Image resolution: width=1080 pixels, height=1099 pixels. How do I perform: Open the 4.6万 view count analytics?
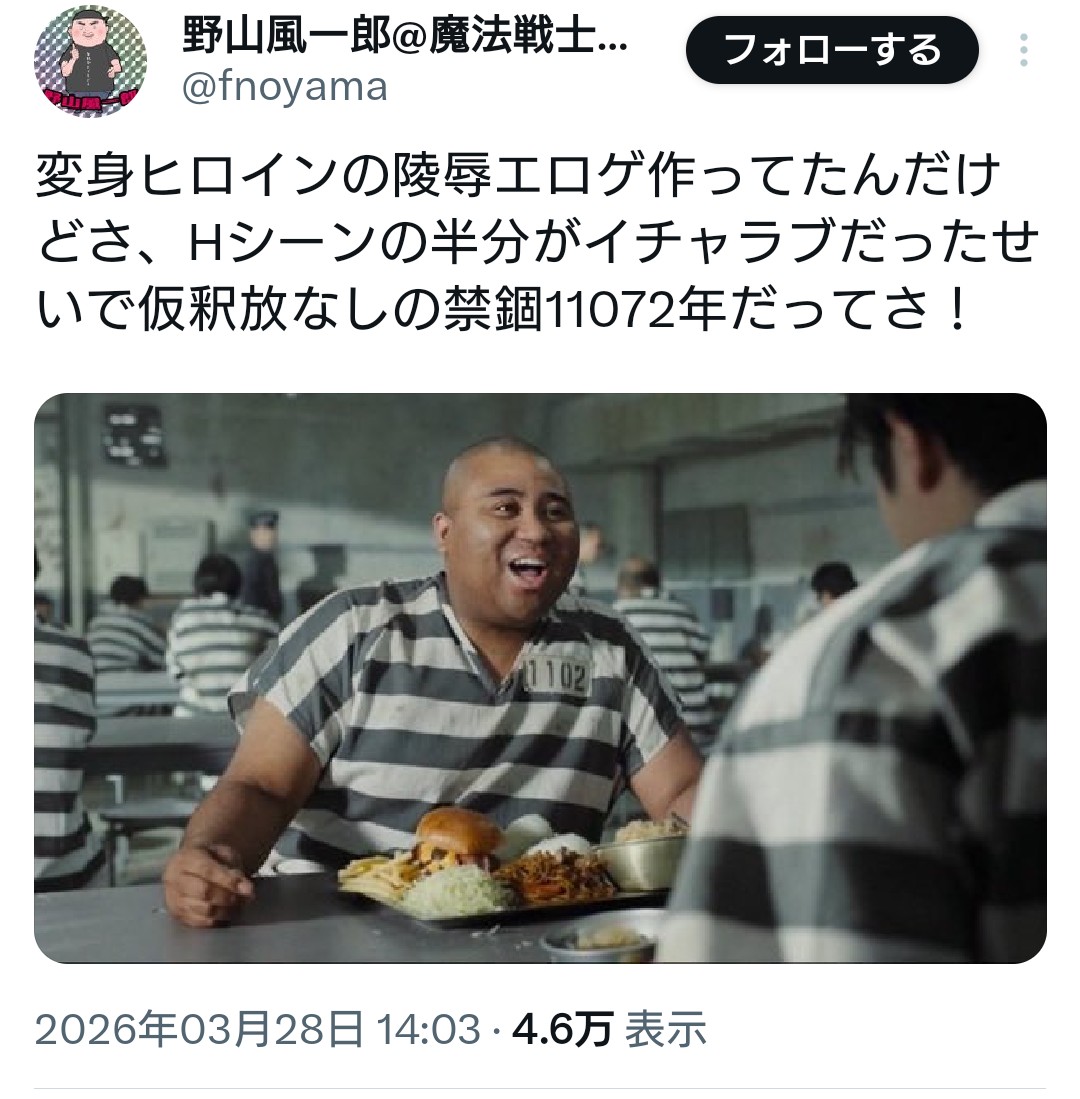pos(563,1030)
